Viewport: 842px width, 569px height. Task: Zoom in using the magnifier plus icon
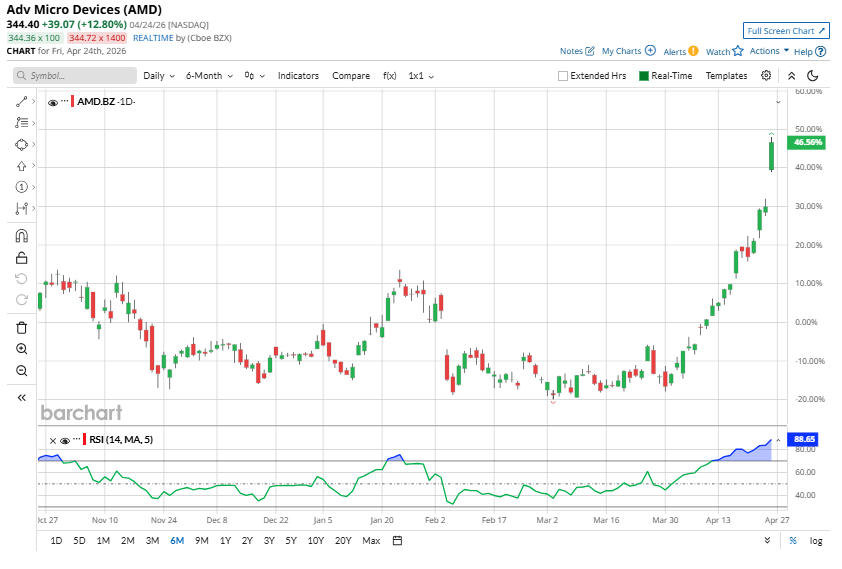[x=21, y=349]
